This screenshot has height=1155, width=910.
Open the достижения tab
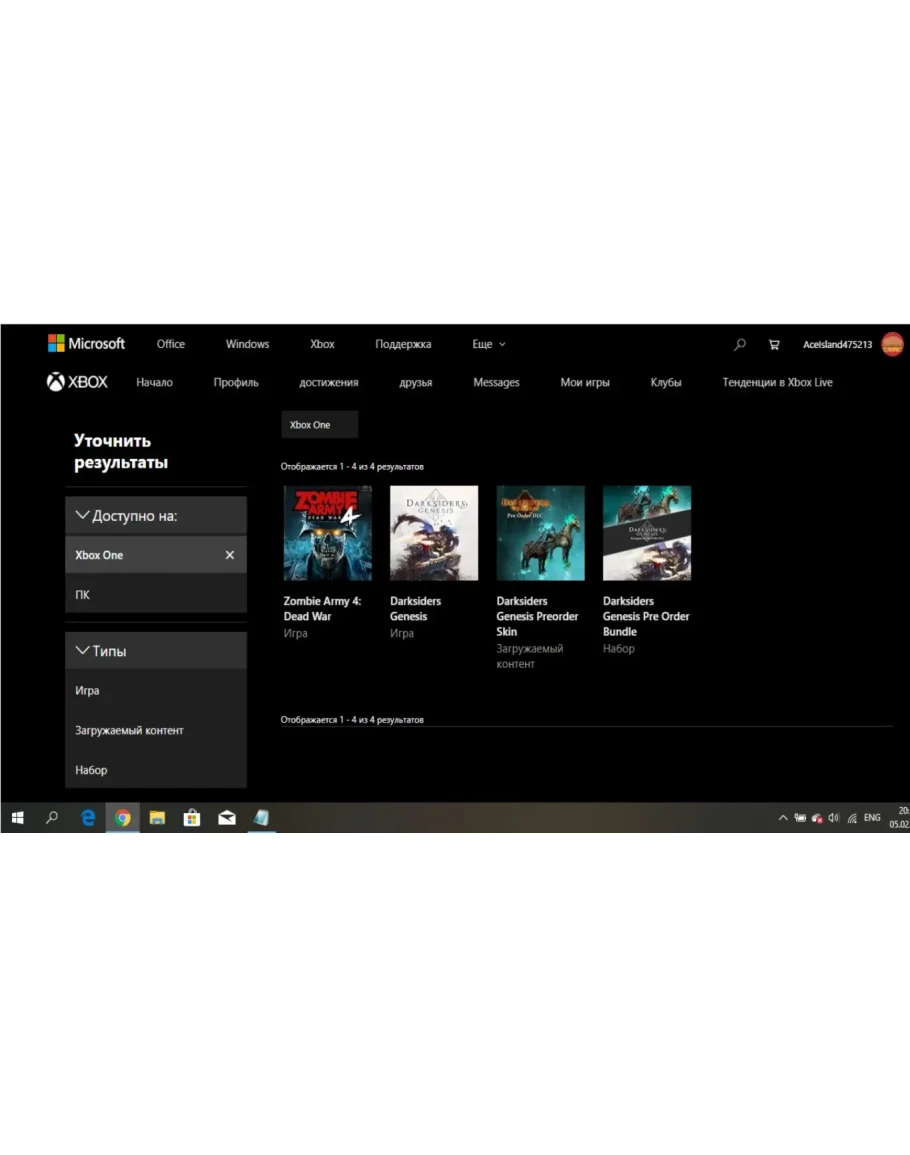pos(328,383)
